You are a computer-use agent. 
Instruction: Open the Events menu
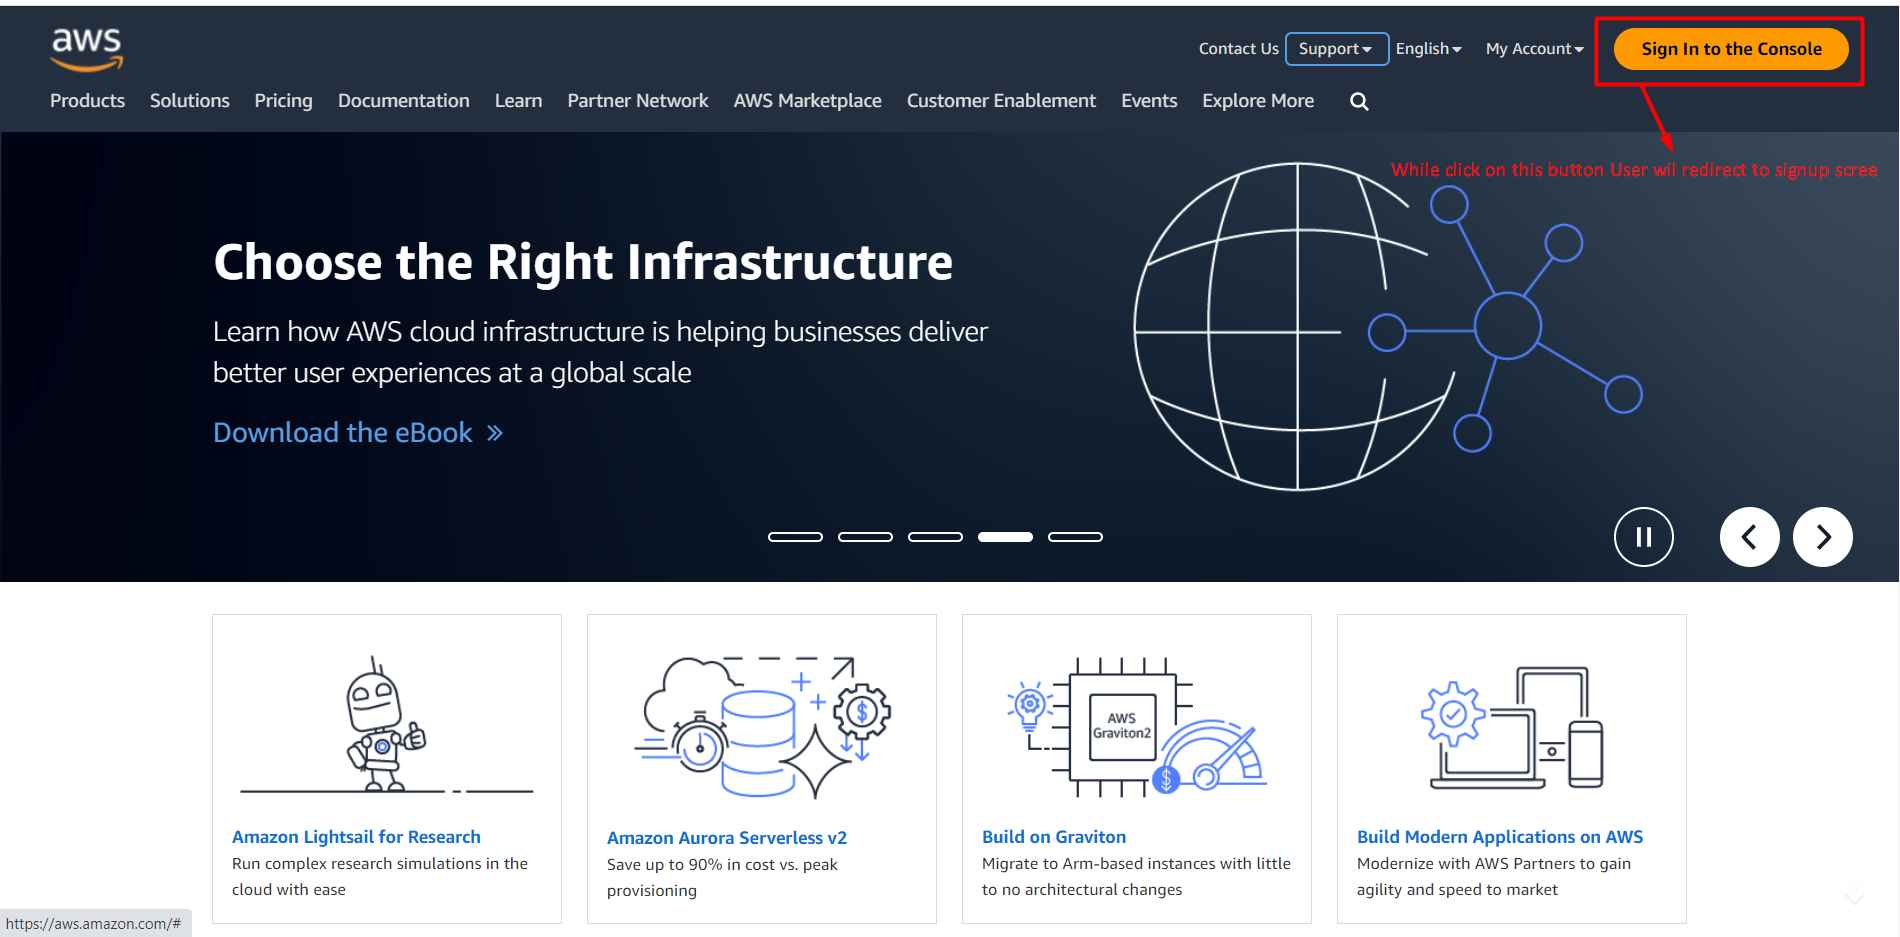[x=1149, y=101]
